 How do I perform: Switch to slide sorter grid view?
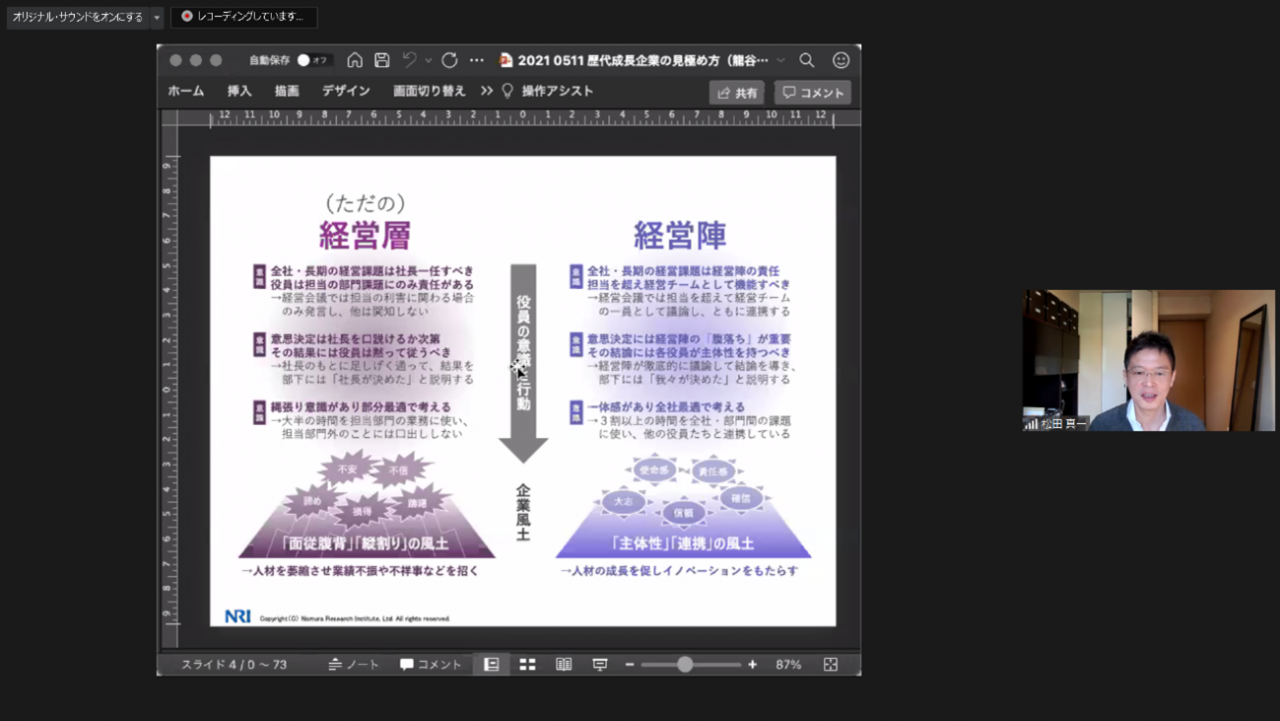(527, 665)
